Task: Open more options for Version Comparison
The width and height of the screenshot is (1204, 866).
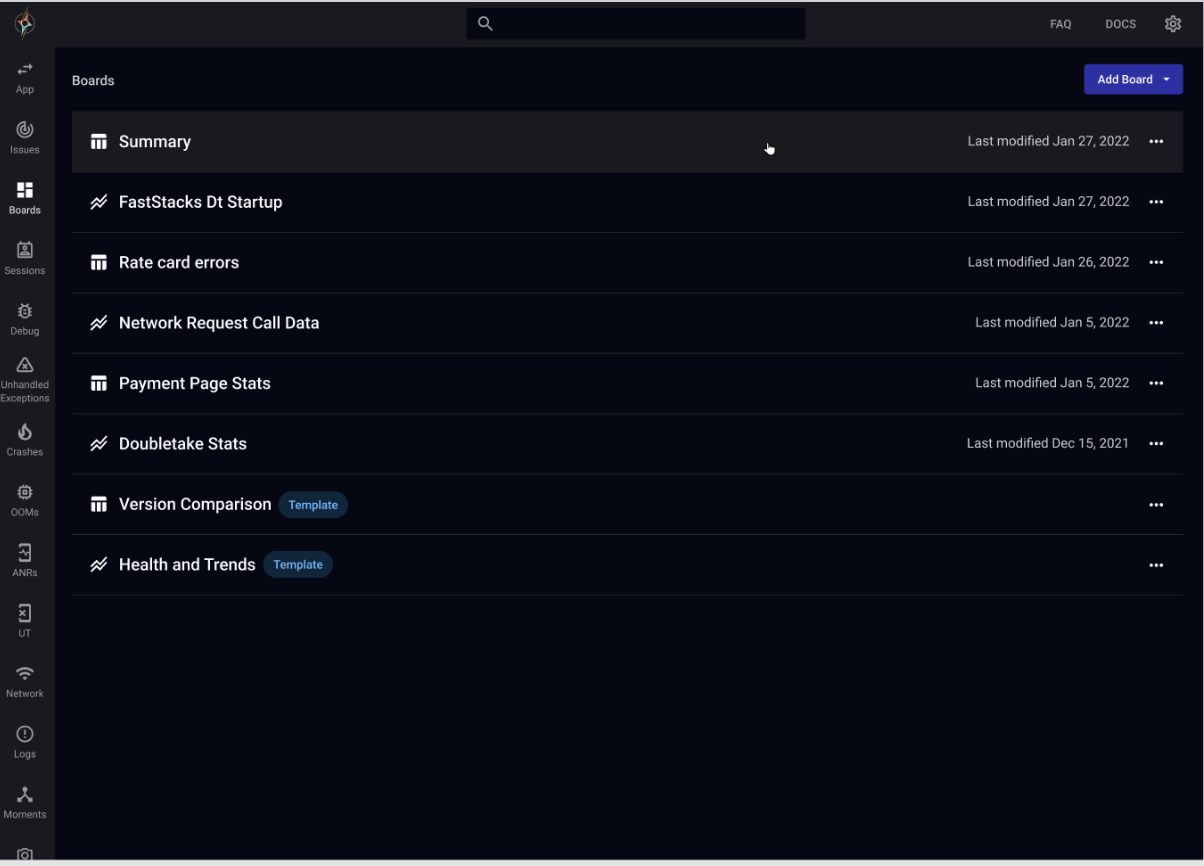Action: click(x=1156, y=505)
